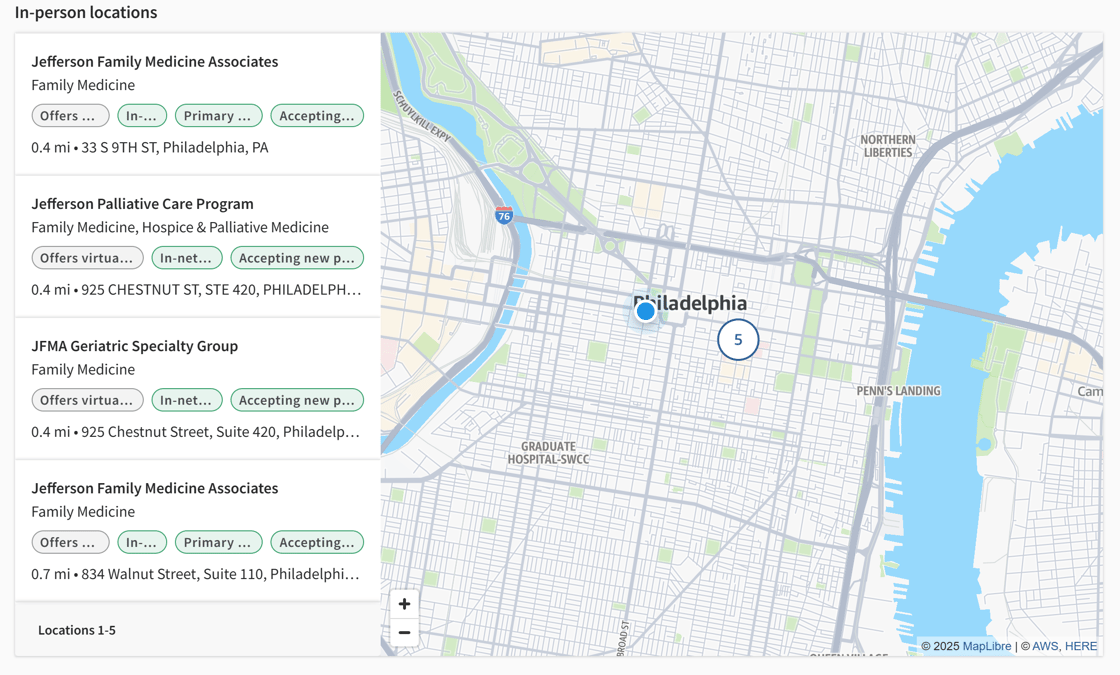Click 'Offers virtua...' tag on Palliative Care card
This screenshot has width=1120, height=675.
pyautogui.click(x=87, y=258)
